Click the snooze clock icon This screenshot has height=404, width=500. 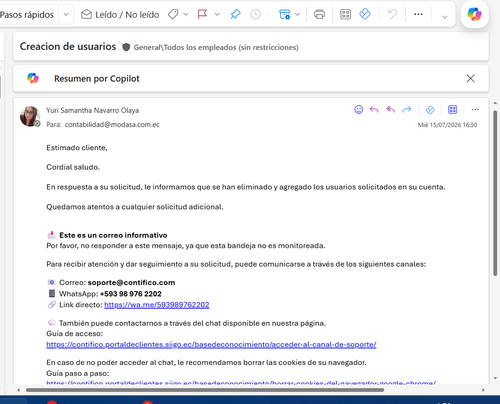(255, 14)
